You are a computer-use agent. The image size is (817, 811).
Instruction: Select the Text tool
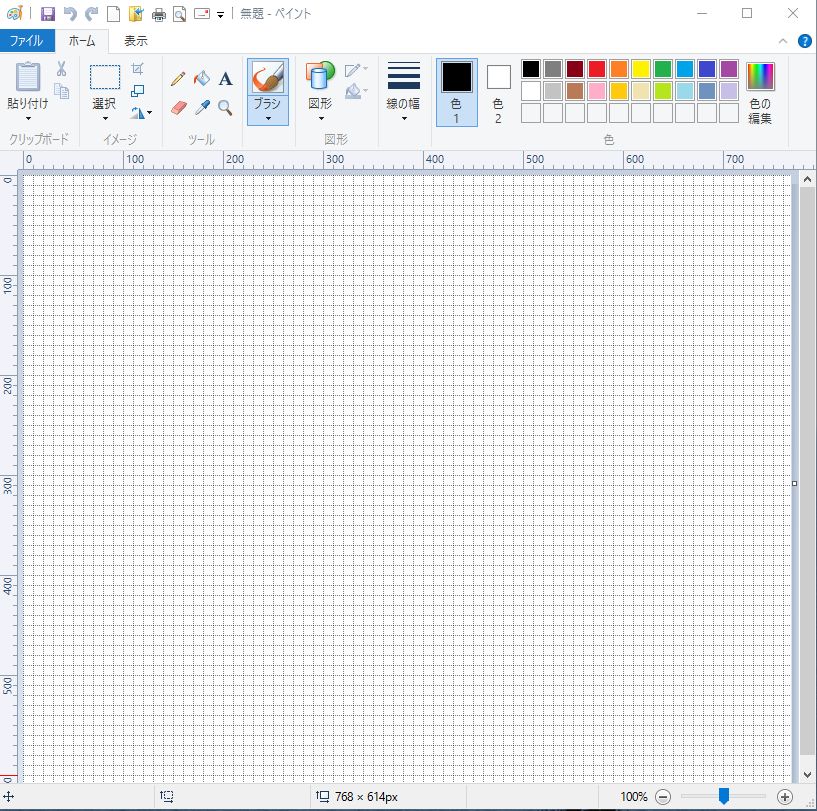tap(225, 79)
